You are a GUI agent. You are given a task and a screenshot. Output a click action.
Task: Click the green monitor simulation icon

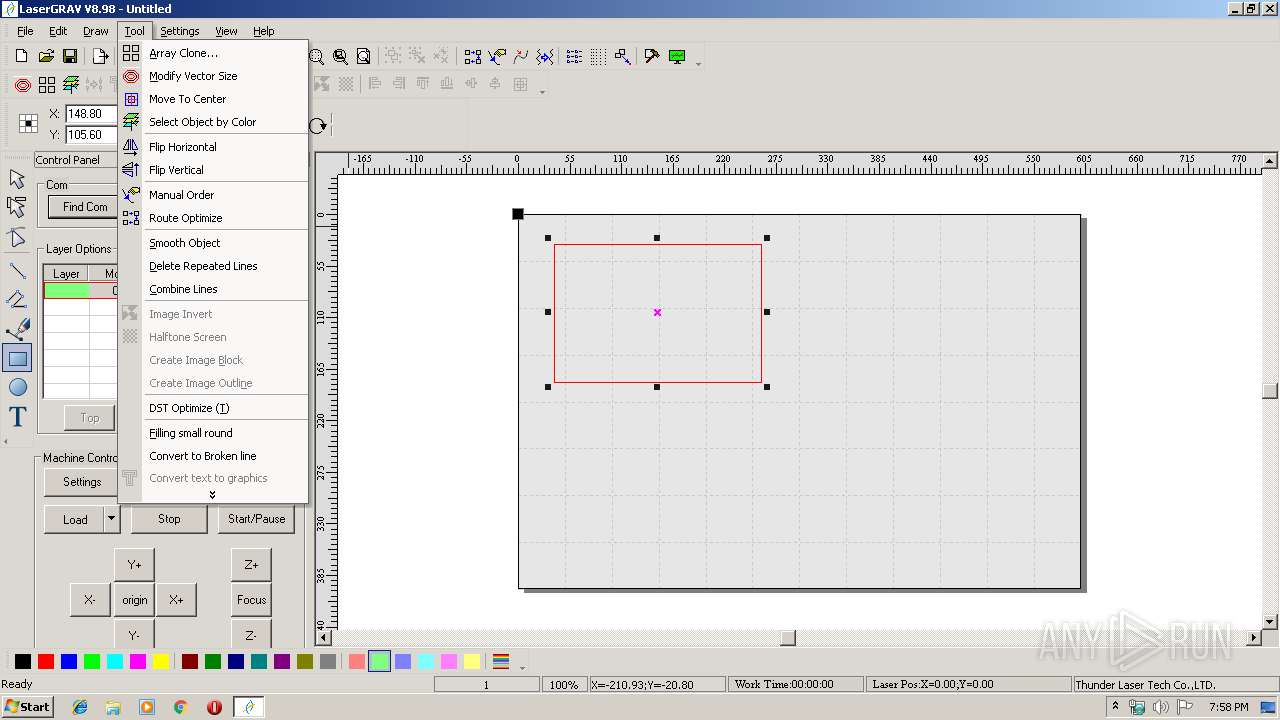677,57
